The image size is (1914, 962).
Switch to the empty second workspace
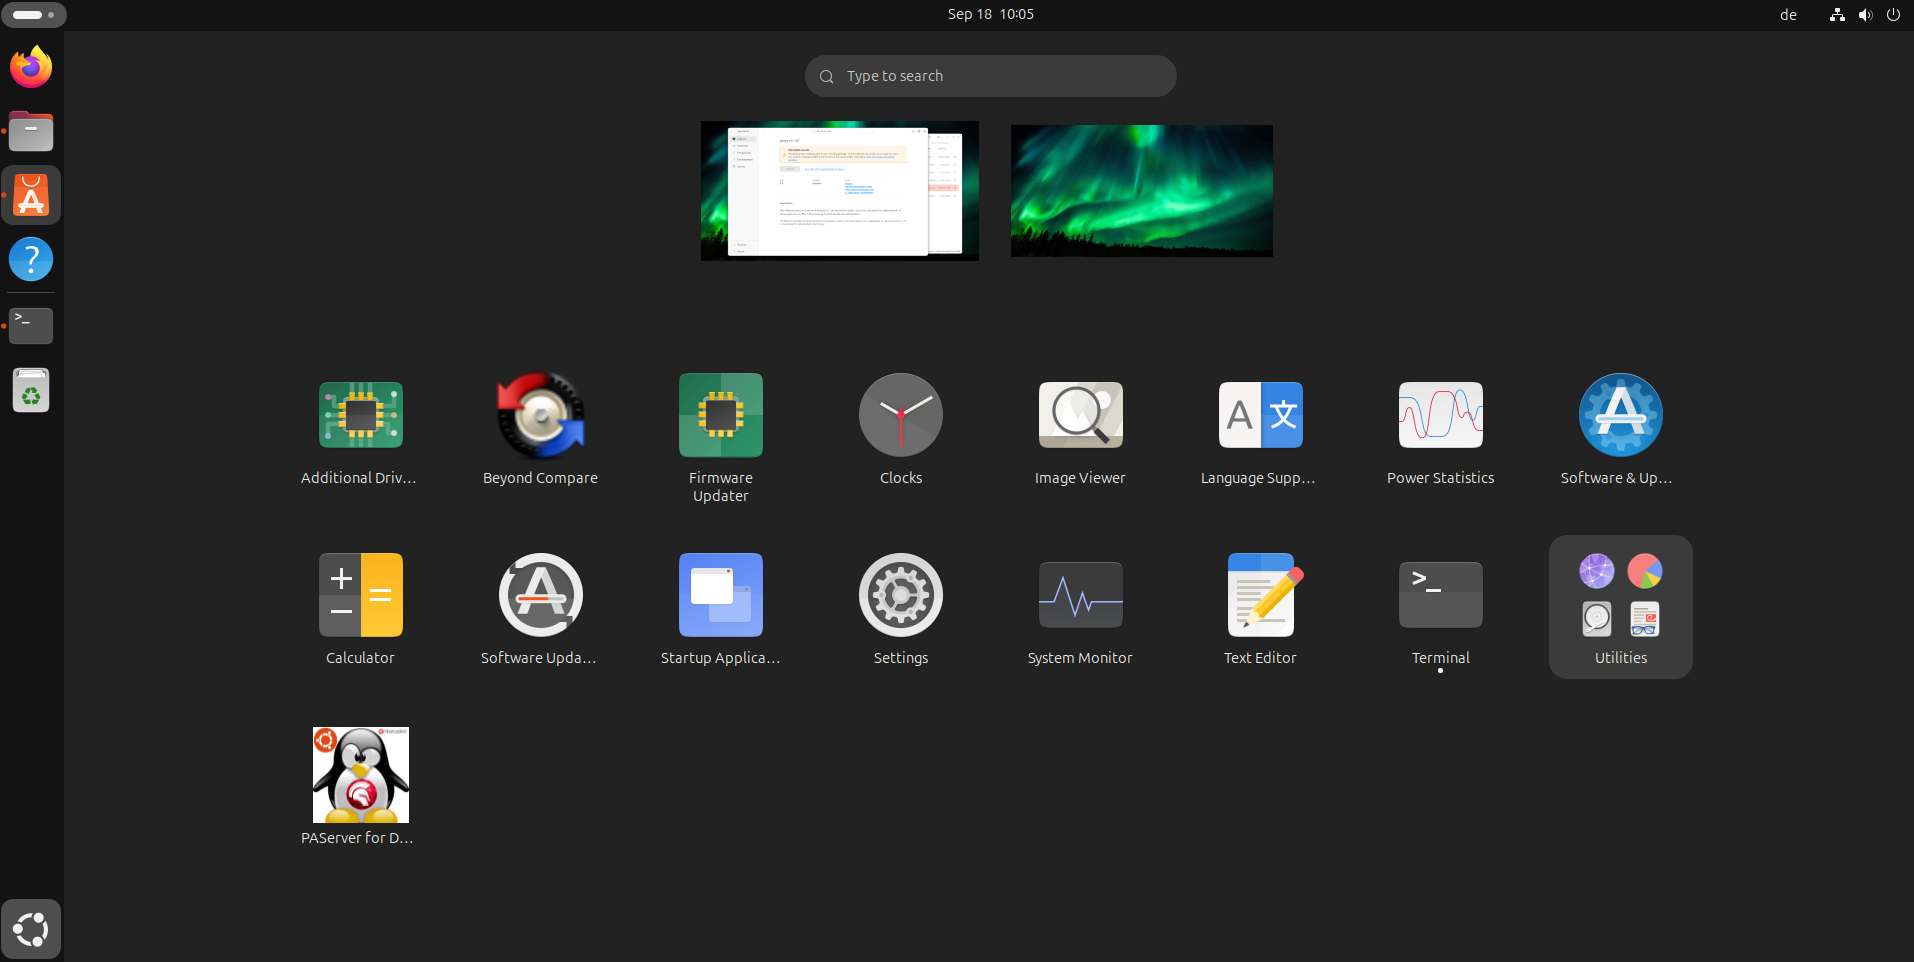(1141, 191)
